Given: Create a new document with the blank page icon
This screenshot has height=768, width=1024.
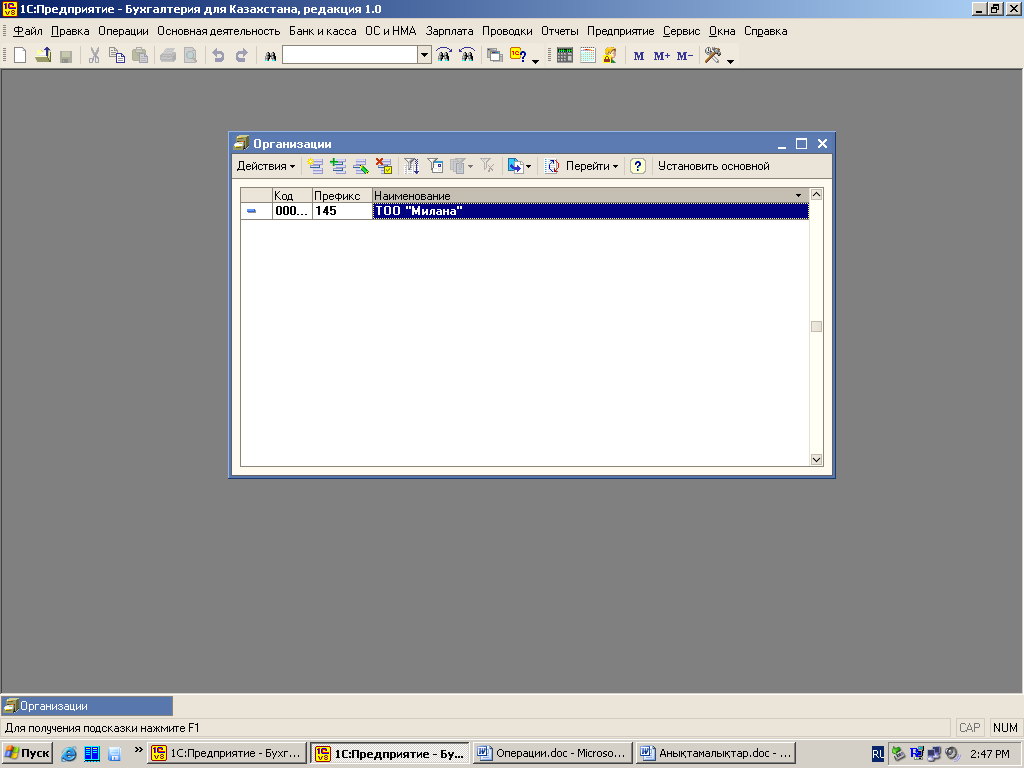Looking at the screenshot, I should pyautogui.click(x=20, y=56).
